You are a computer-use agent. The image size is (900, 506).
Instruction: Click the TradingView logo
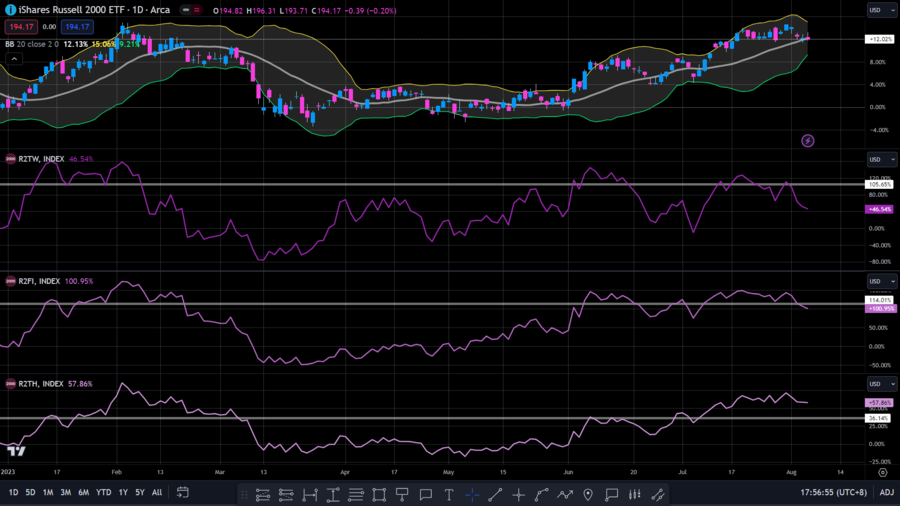click(16, 451)
